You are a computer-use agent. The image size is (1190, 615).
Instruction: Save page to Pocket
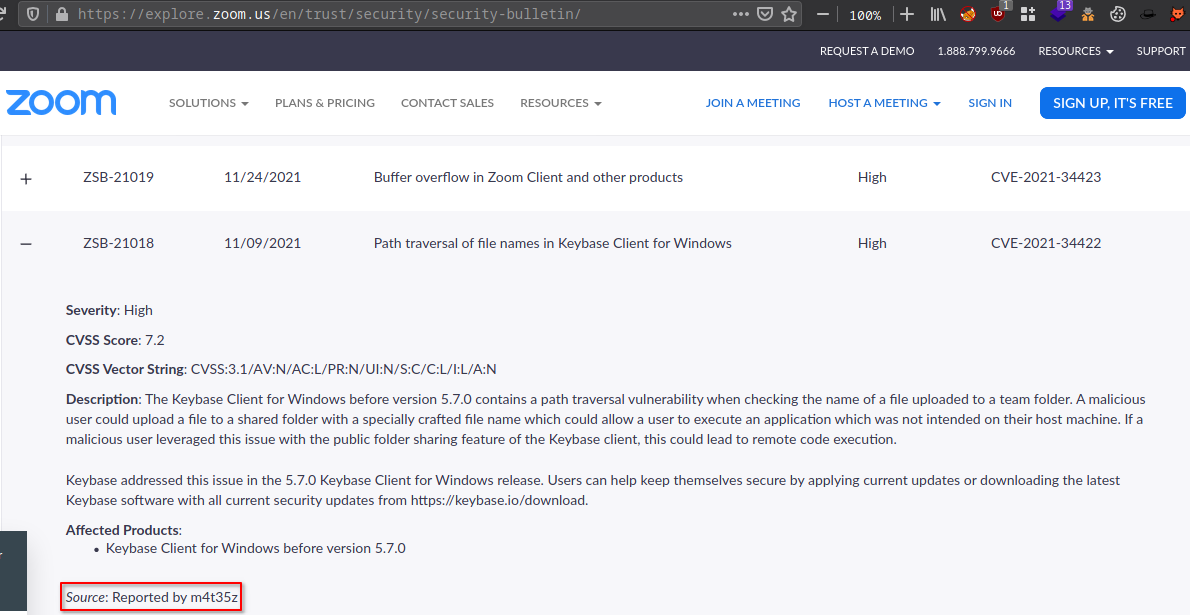[765, 15]
